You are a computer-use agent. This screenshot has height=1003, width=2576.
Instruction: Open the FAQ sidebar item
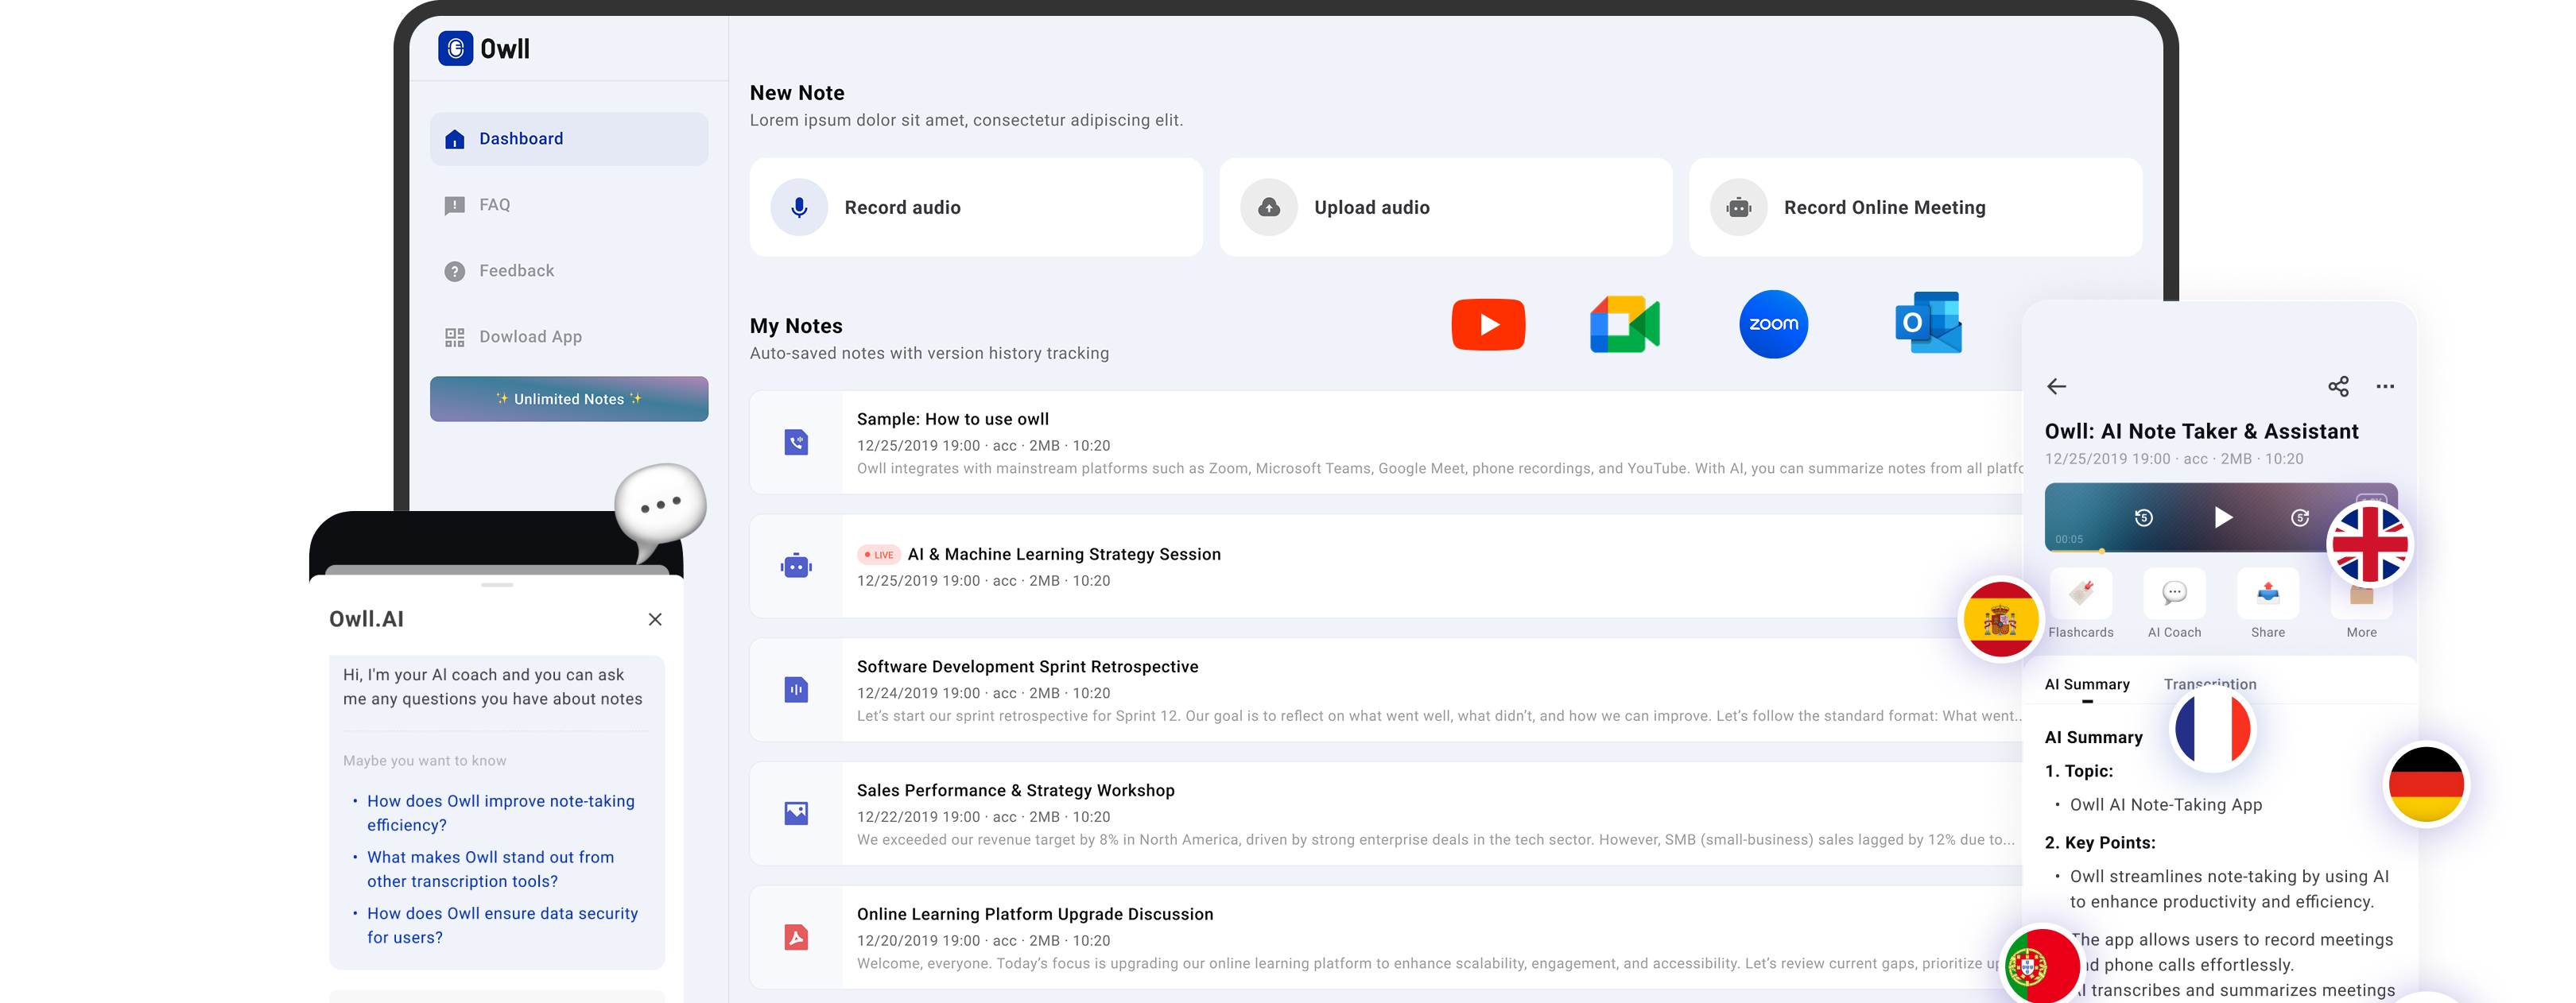click(569, 205)
